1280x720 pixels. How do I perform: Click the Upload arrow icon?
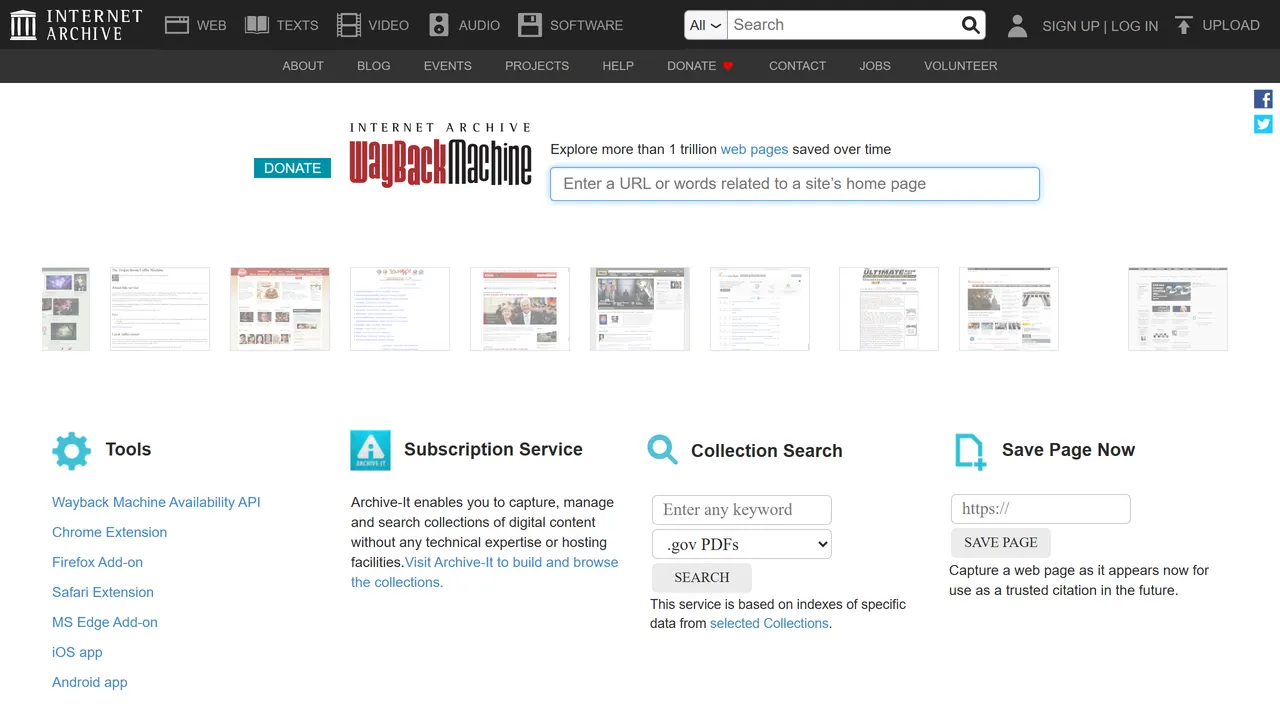tap(1184, 25)
